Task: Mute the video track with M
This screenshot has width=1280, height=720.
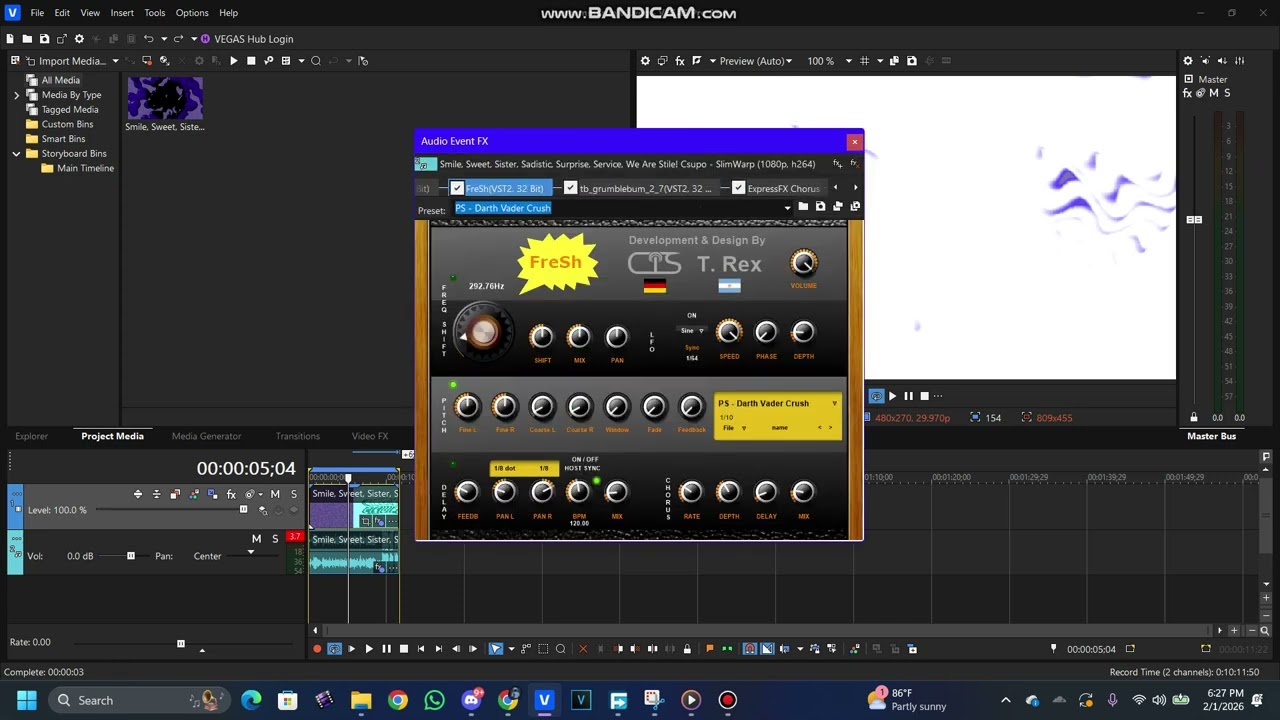Action: (275, 494)
